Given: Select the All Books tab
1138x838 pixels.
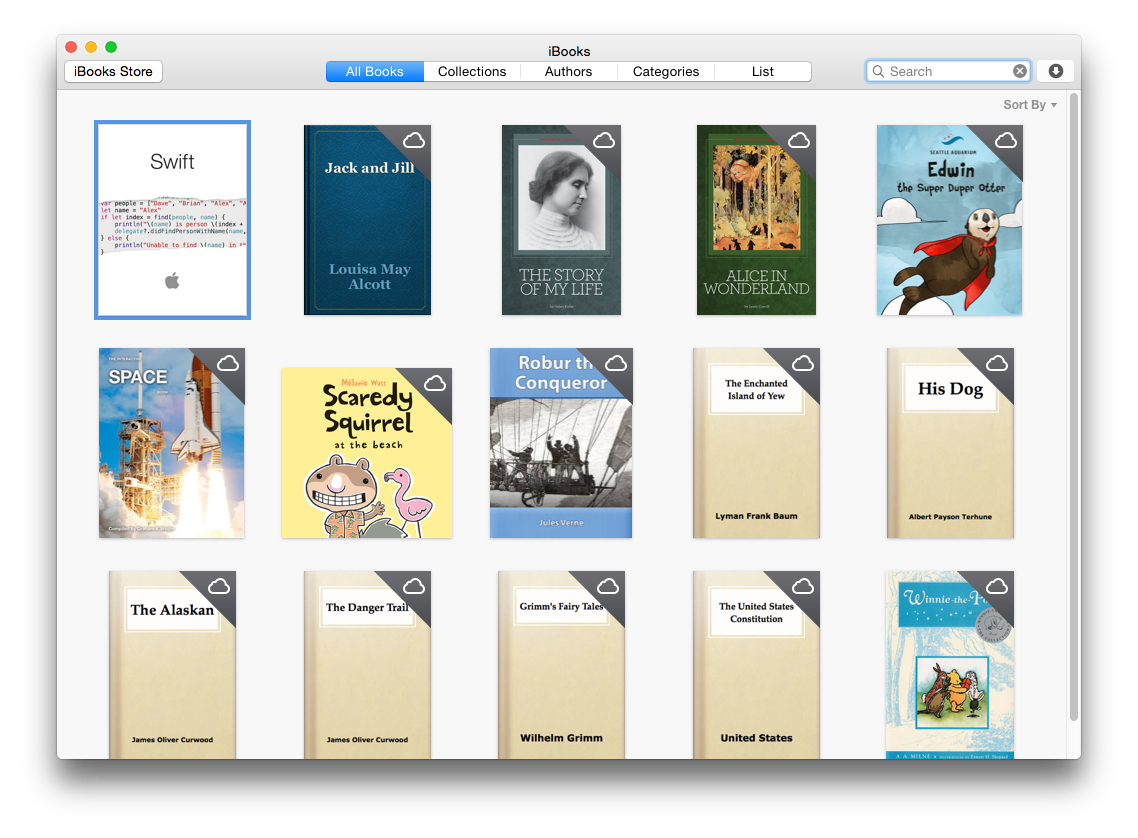Looking at the screenshot, I should [375, 71].
